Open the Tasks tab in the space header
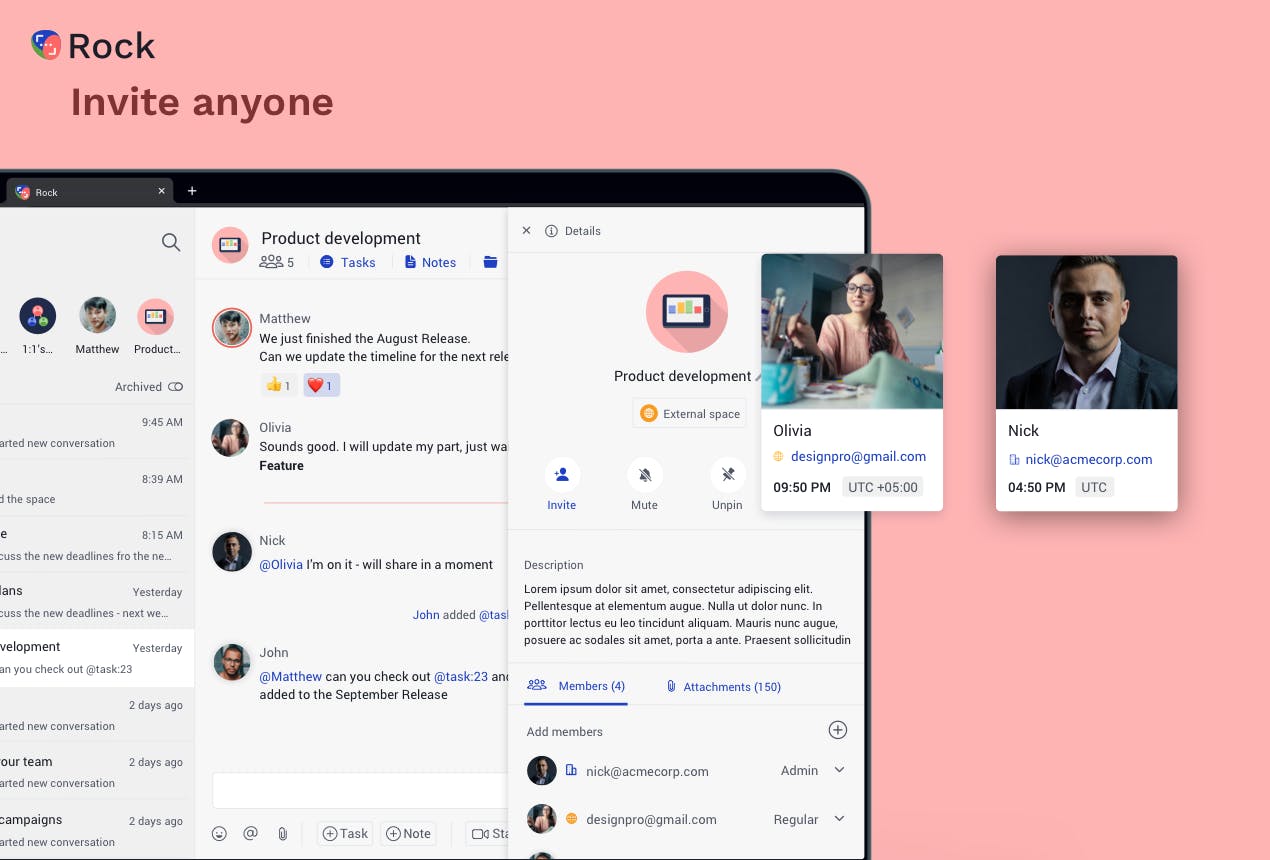1270x860 pixels. pos(347,262)
